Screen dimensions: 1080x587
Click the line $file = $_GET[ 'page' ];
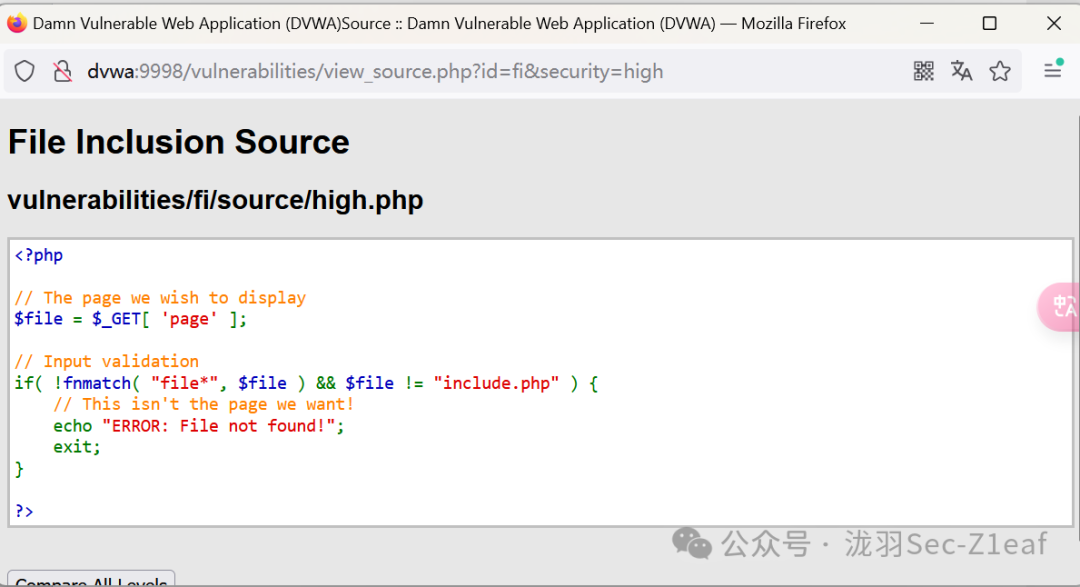tap(130, 319)
